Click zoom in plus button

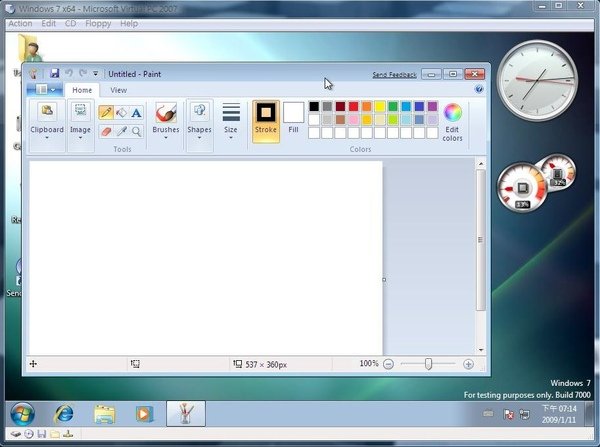(468, 364)
